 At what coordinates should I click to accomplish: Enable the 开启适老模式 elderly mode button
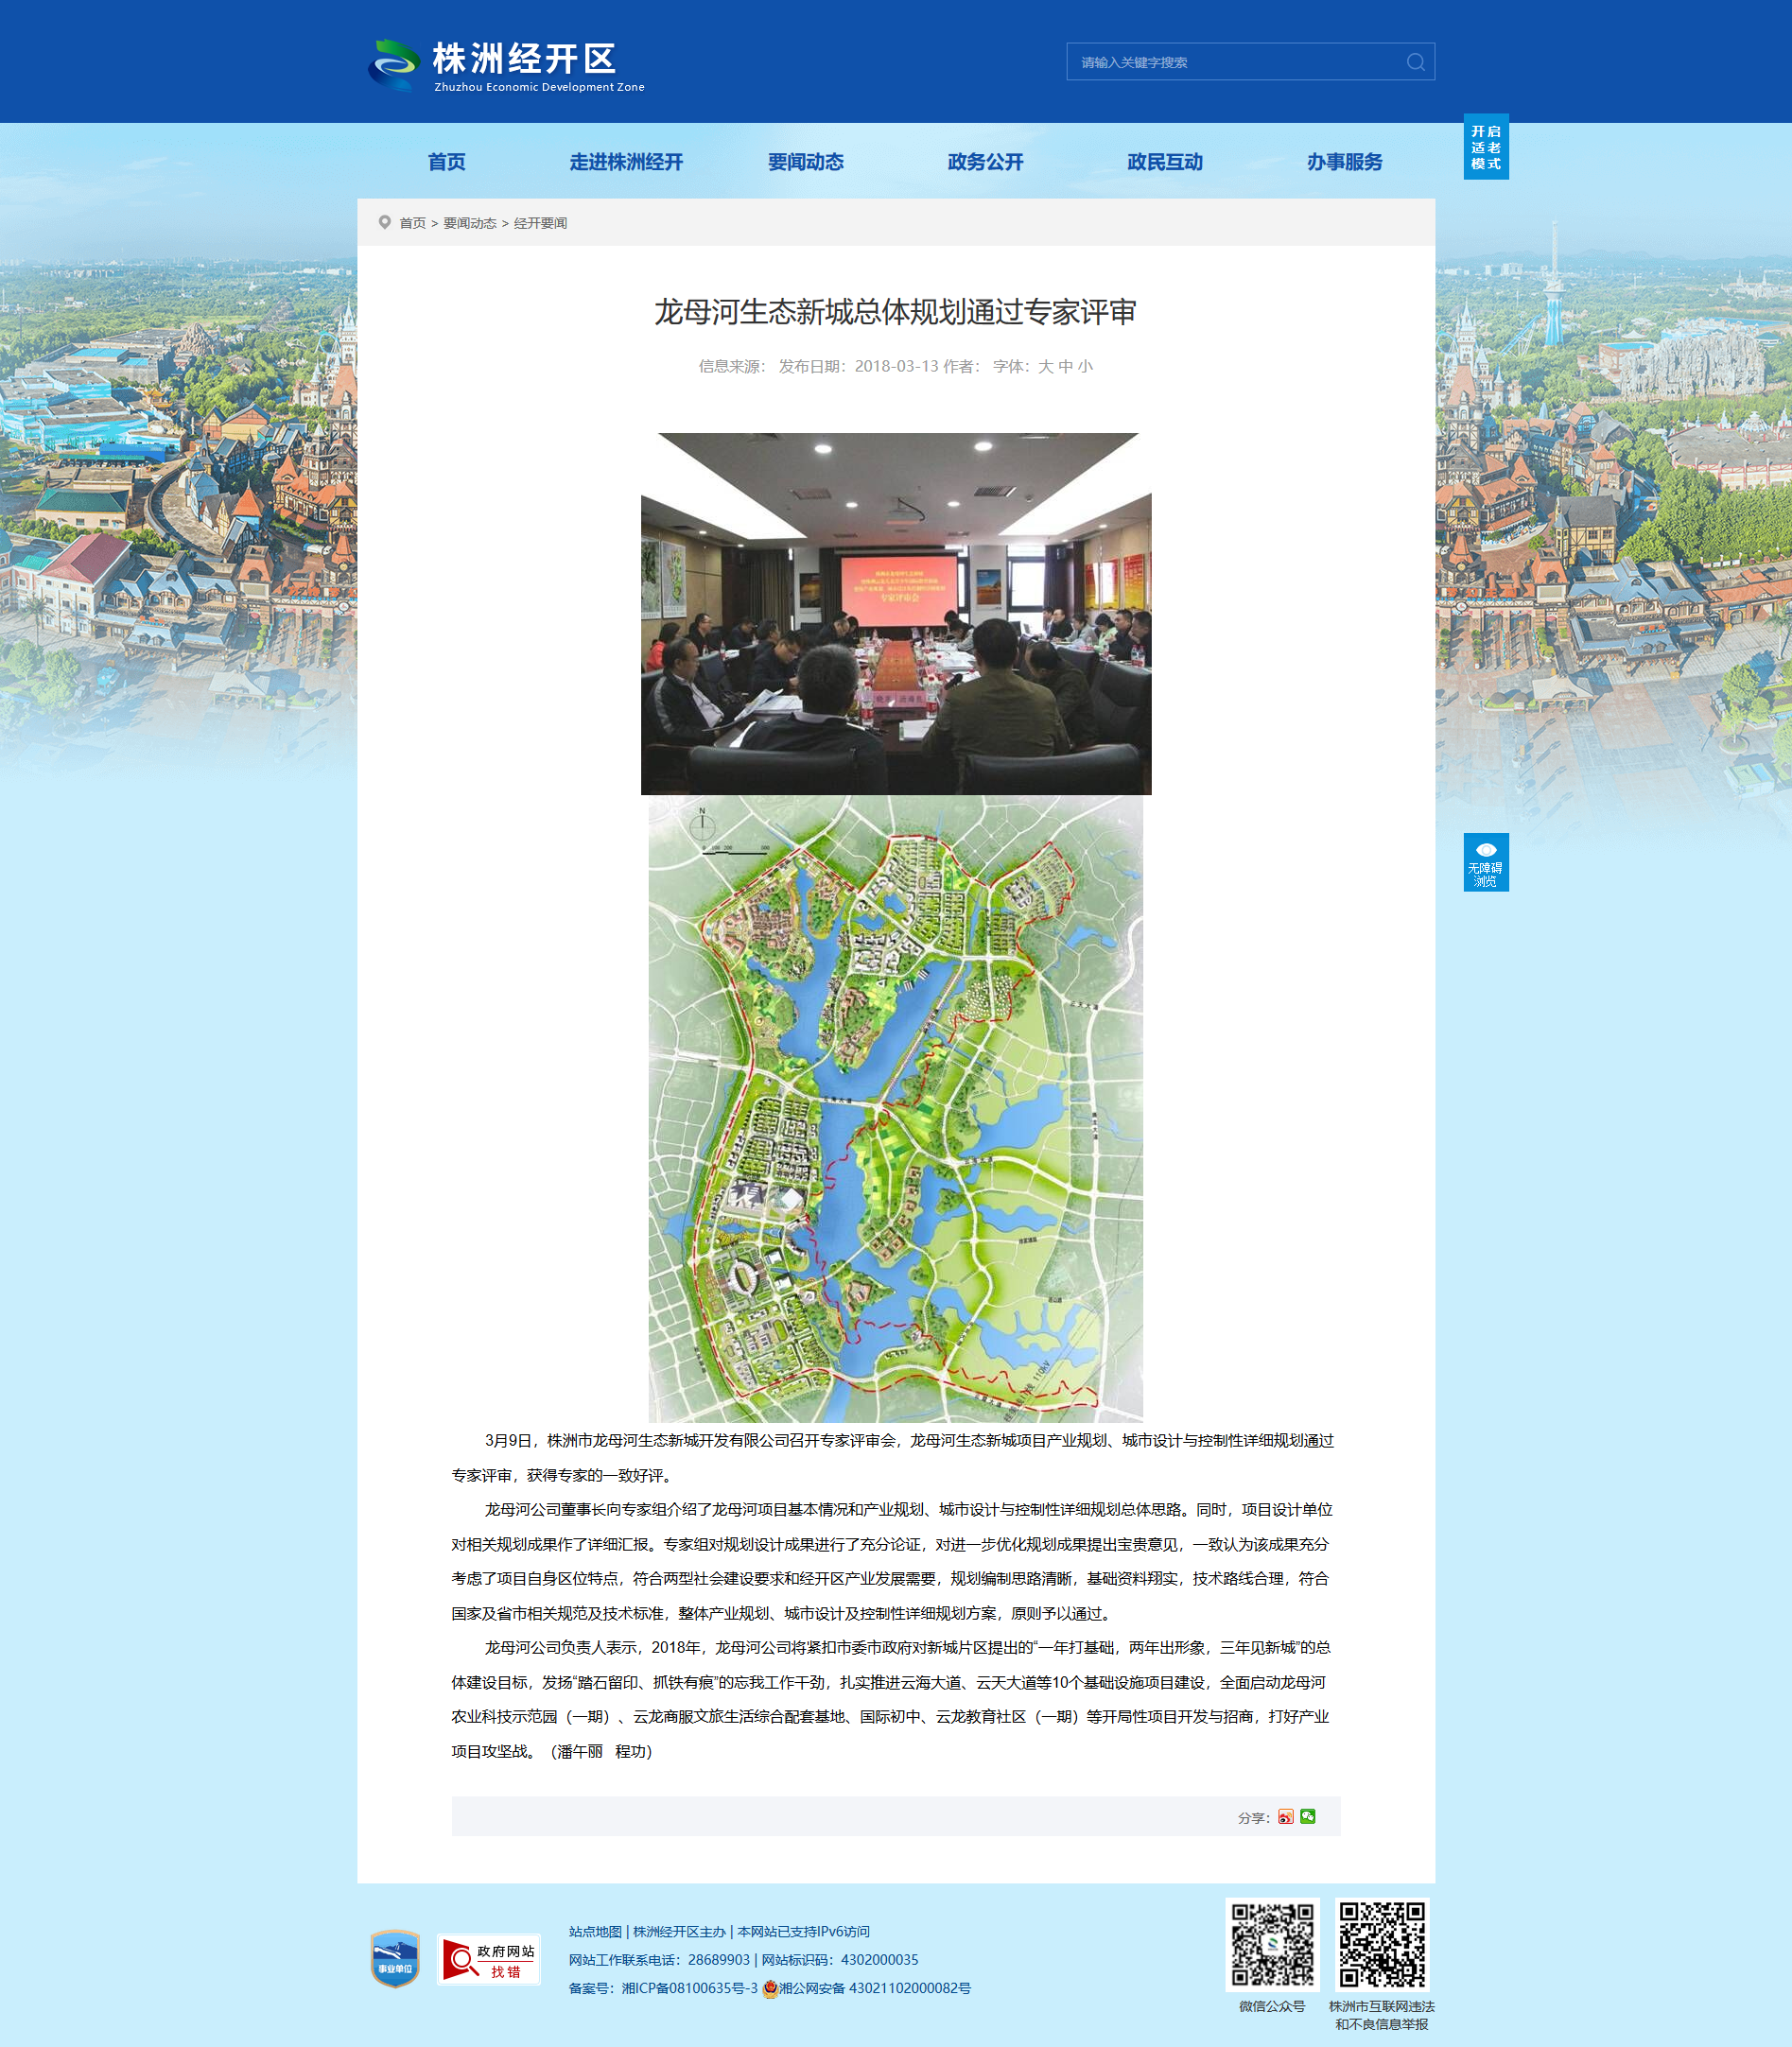[x=1486, y=147]
